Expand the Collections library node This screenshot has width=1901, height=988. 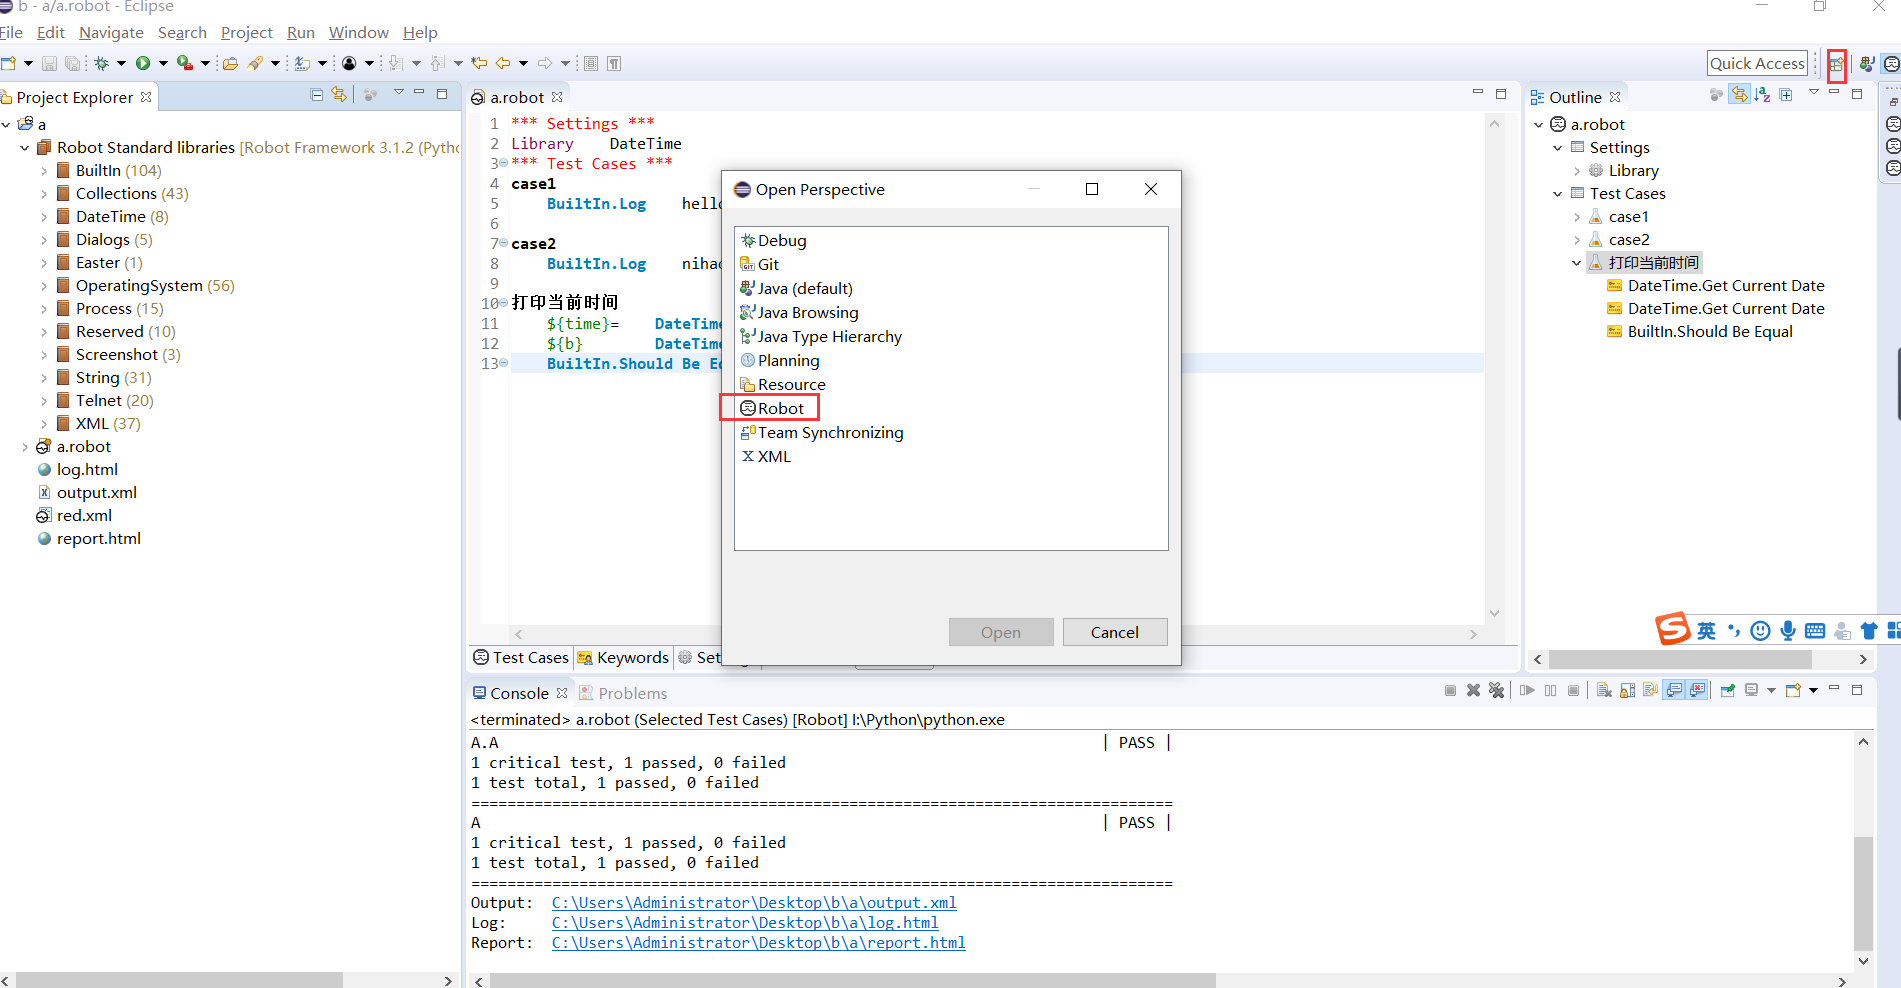click(44, 194)
